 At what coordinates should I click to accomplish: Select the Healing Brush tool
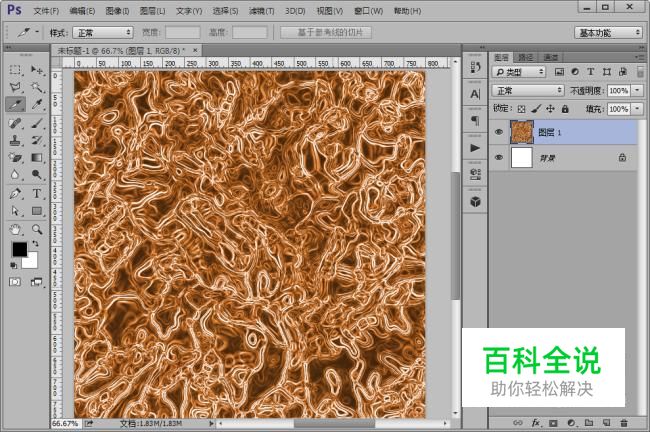pyautogui.click(x=15, y=123)
